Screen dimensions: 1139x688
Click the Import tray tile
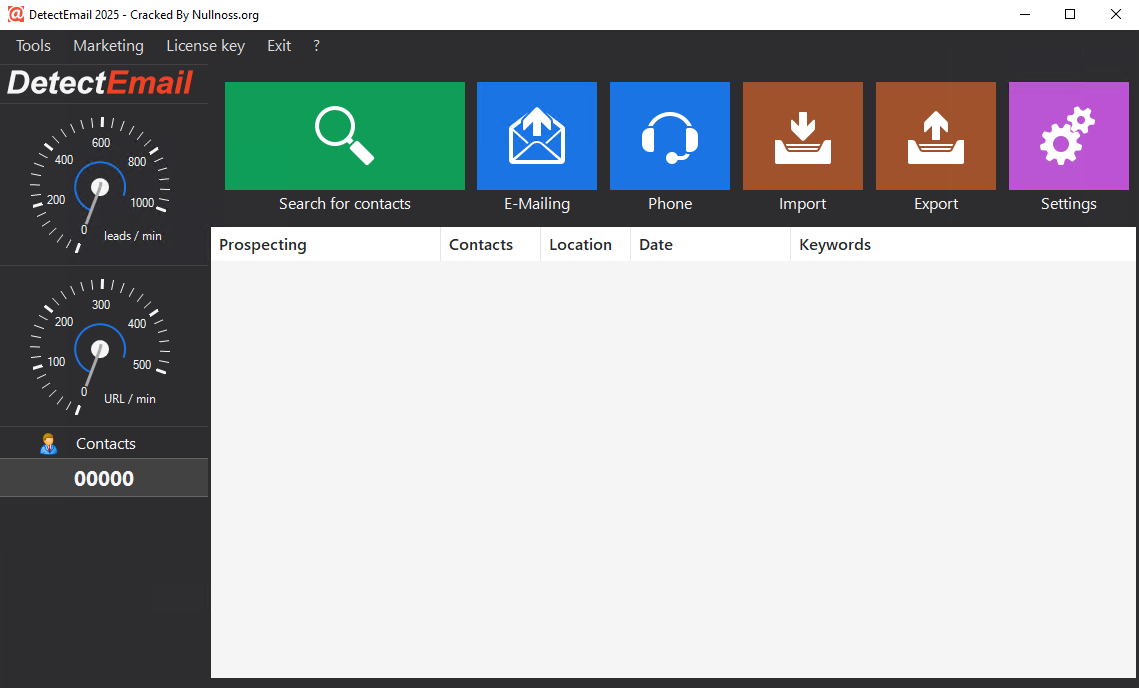pos(803,136)
